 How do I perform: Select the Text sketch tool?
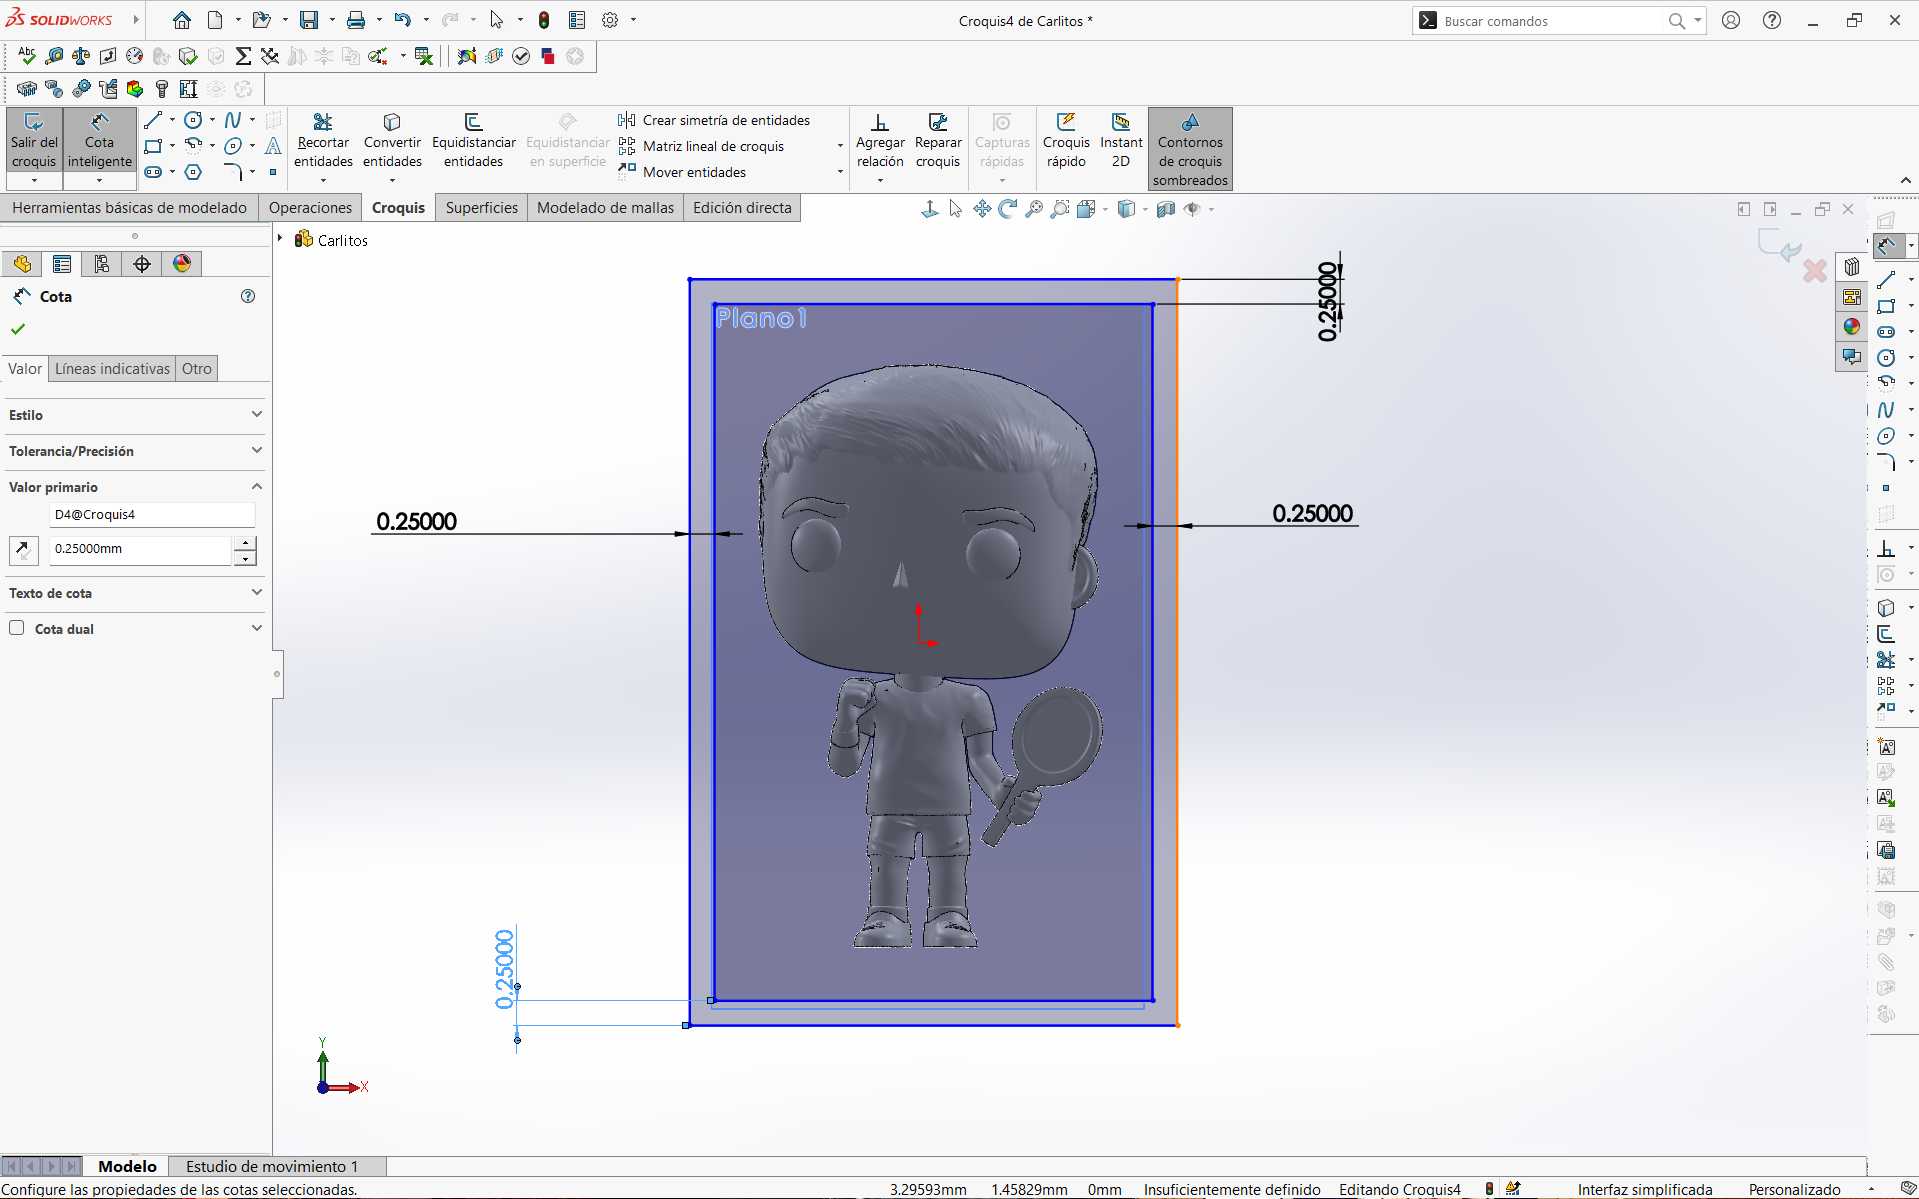tap(273, 146)
